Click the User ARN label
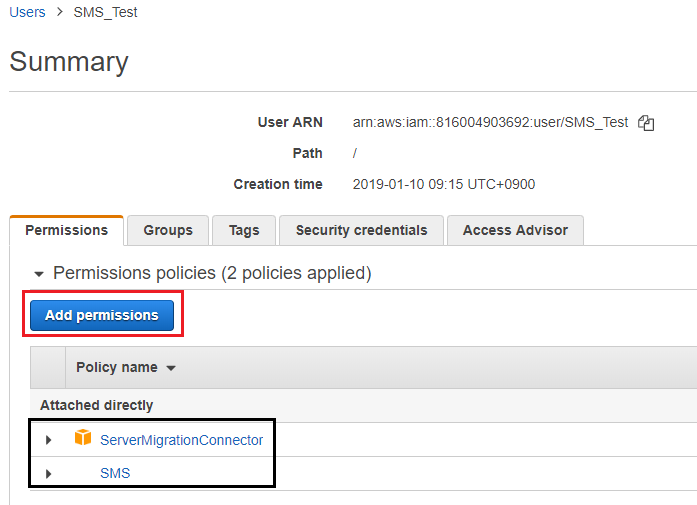 click(290, 122)
